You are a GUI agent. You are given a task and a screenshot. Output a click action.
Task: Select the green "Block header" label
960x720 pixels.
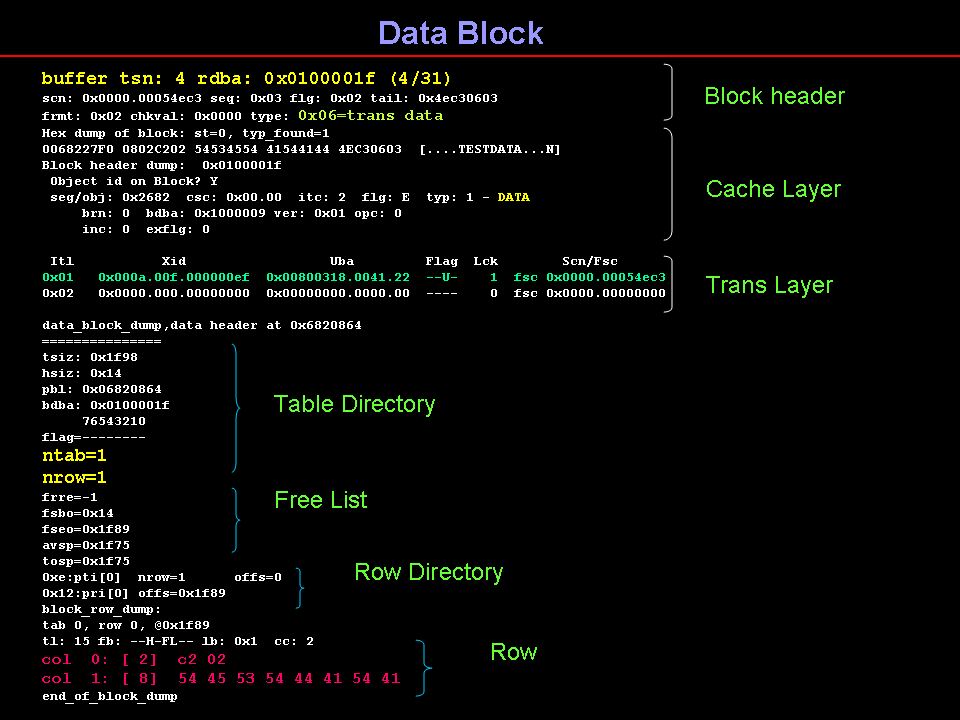[x=774, y=96]
